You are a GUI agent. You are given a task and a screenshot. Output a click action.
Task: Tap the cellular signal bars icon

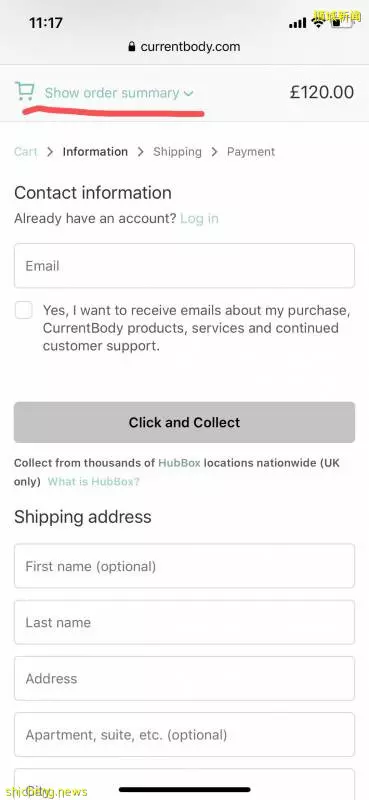click(298, 22)
